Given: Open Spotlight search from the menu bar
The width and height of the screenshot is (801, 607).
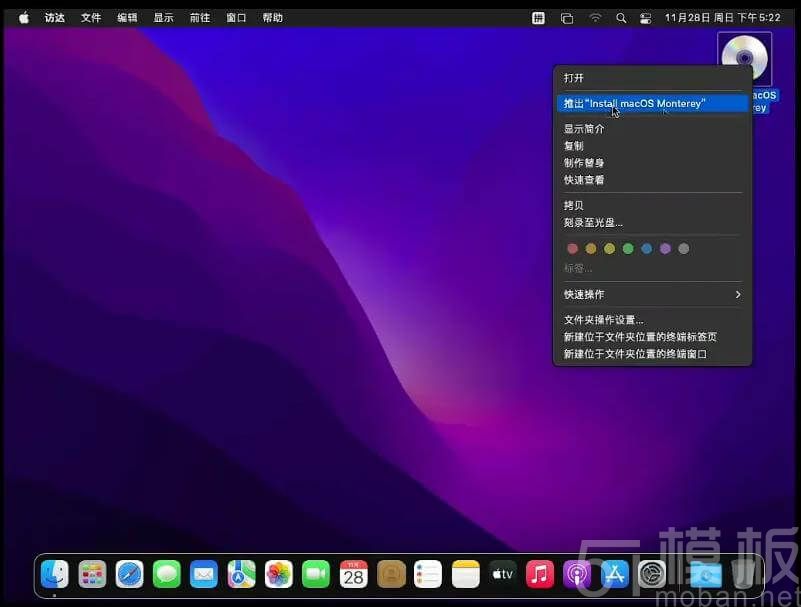Looking at the screenshot, I should click(x=621, y=17).
